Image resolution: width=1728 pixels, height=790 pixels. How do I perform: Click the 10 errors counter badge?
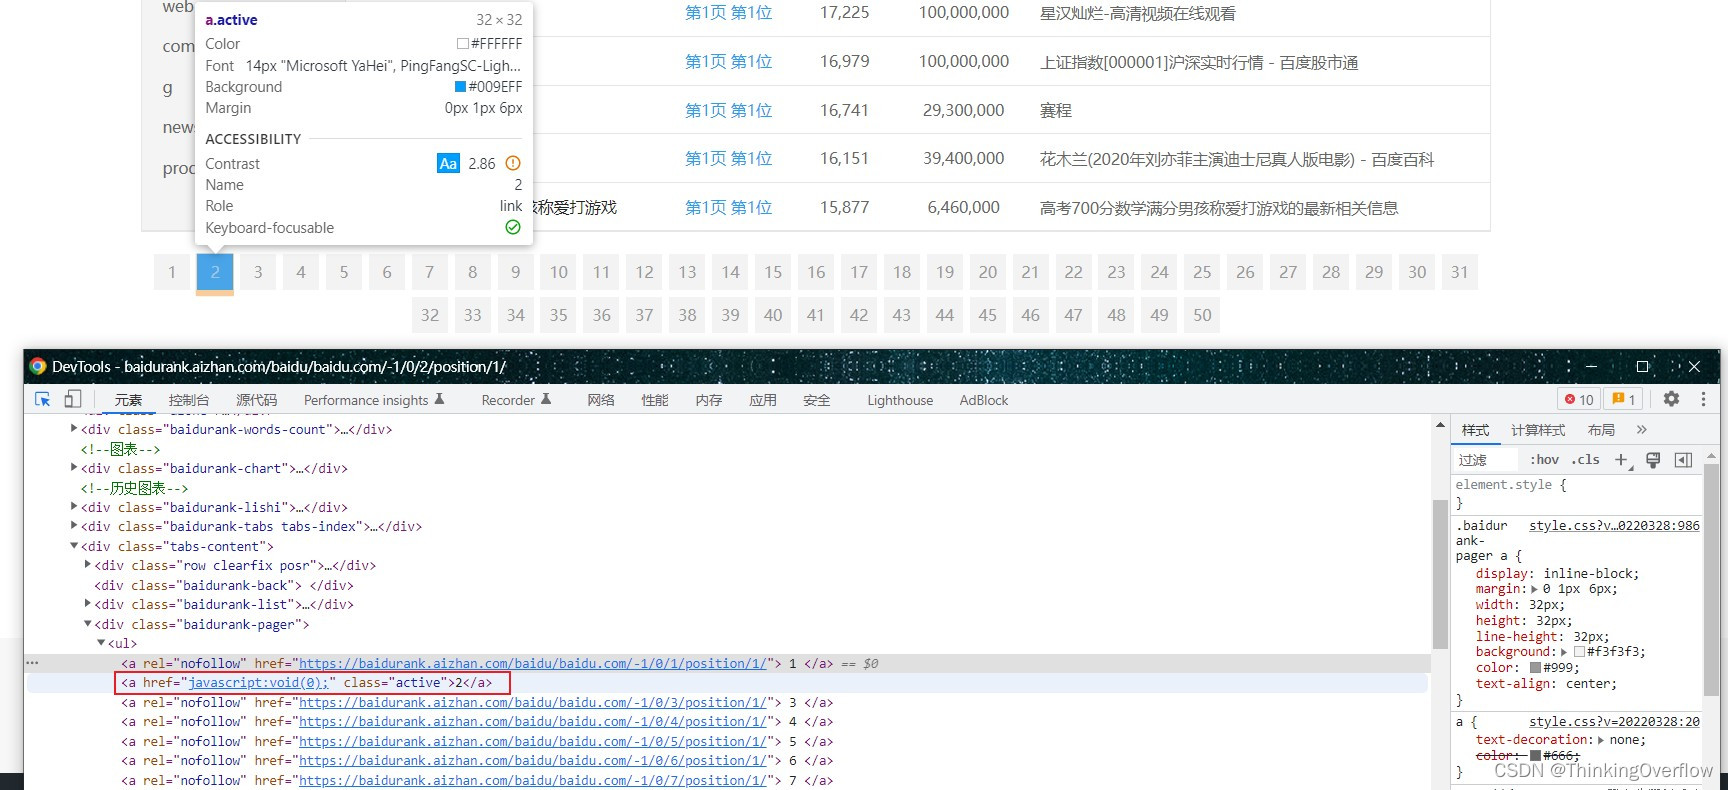pos(1579,399)
